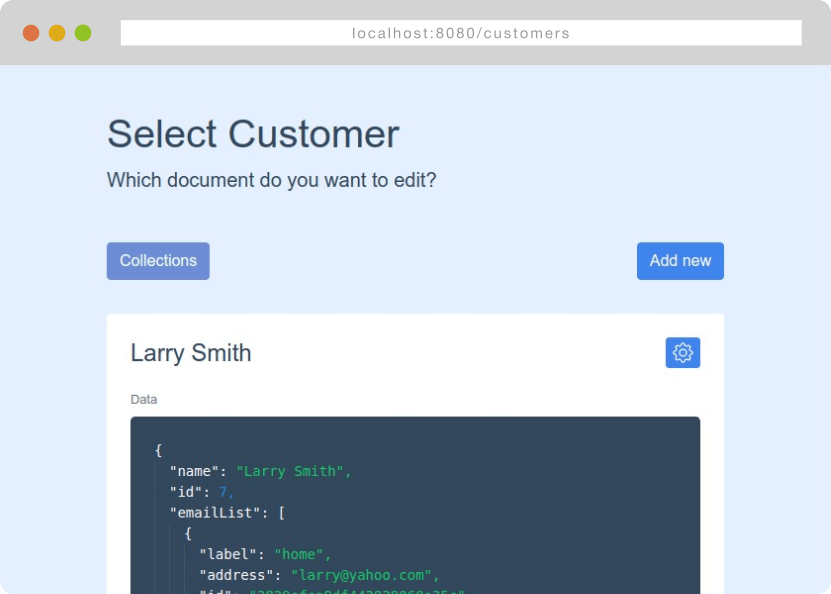Click "Which document do you want to edit?" text

pyautogui.click(x=271, y=180)
